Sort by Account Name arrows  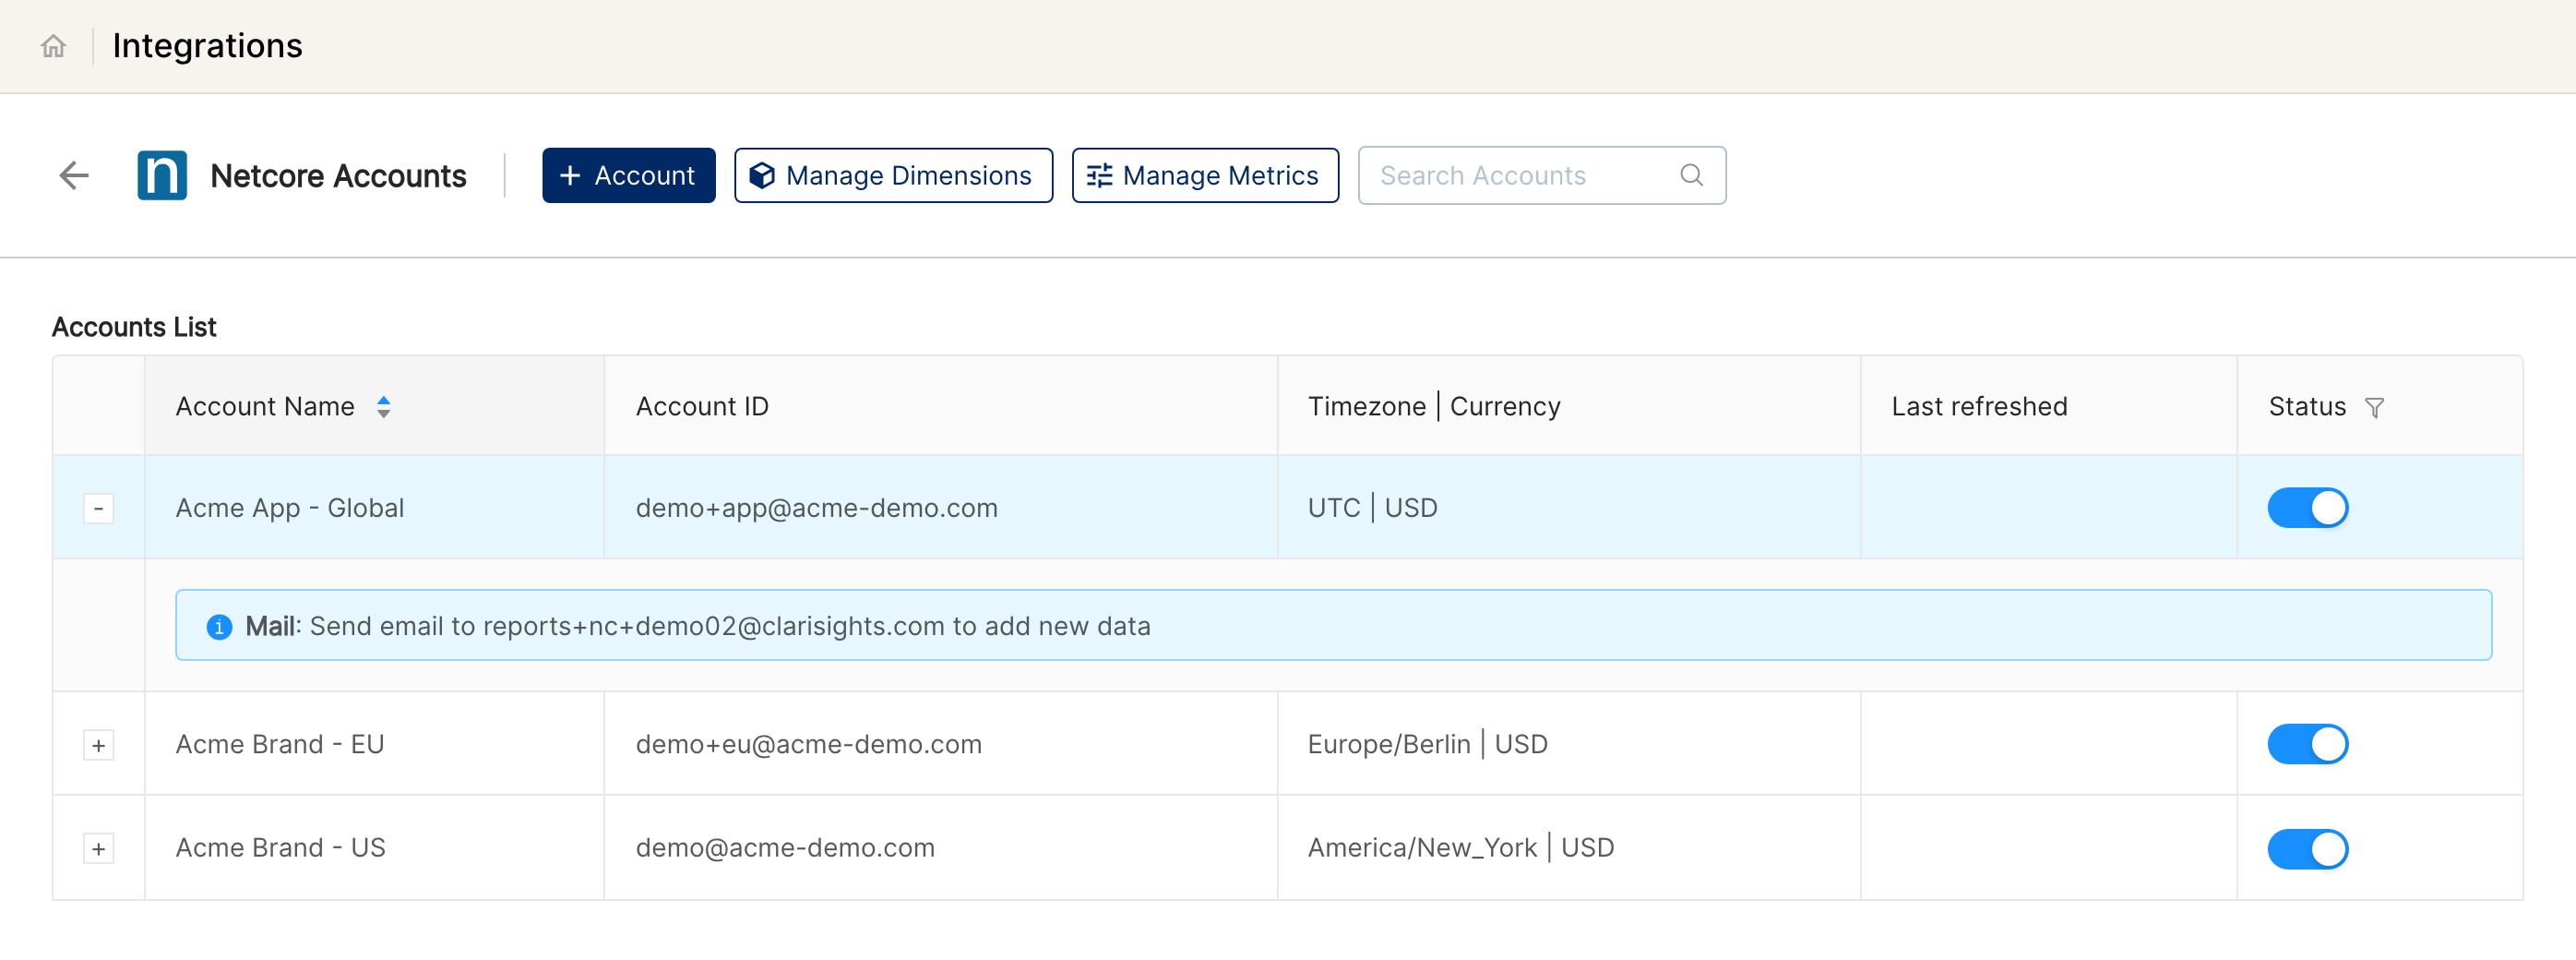tap(384, 407)
